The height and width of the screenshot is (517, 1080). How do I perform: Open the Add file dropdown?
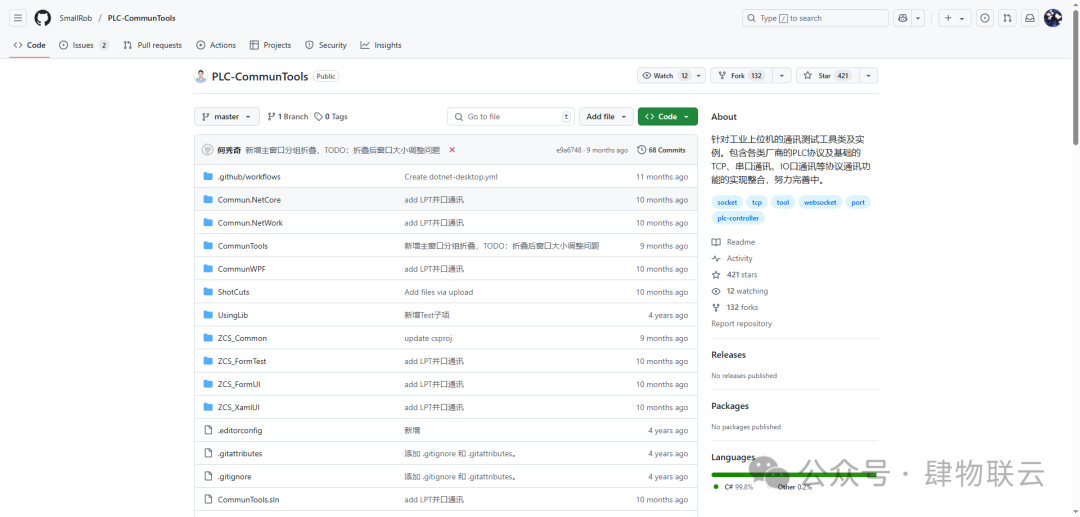coord(606,117)
